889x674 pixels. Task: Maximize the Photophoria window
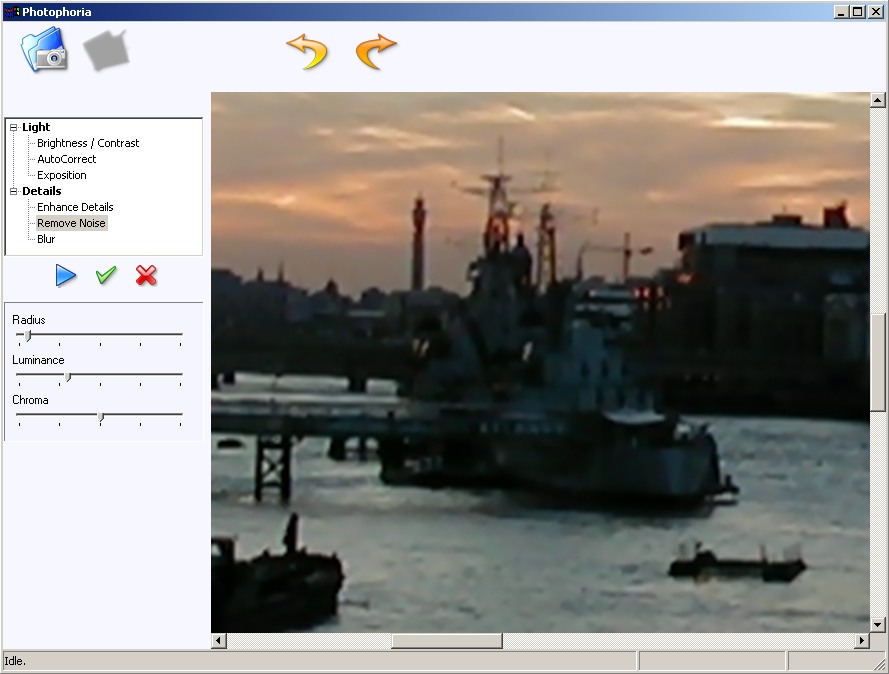click(x=858, y=11)
